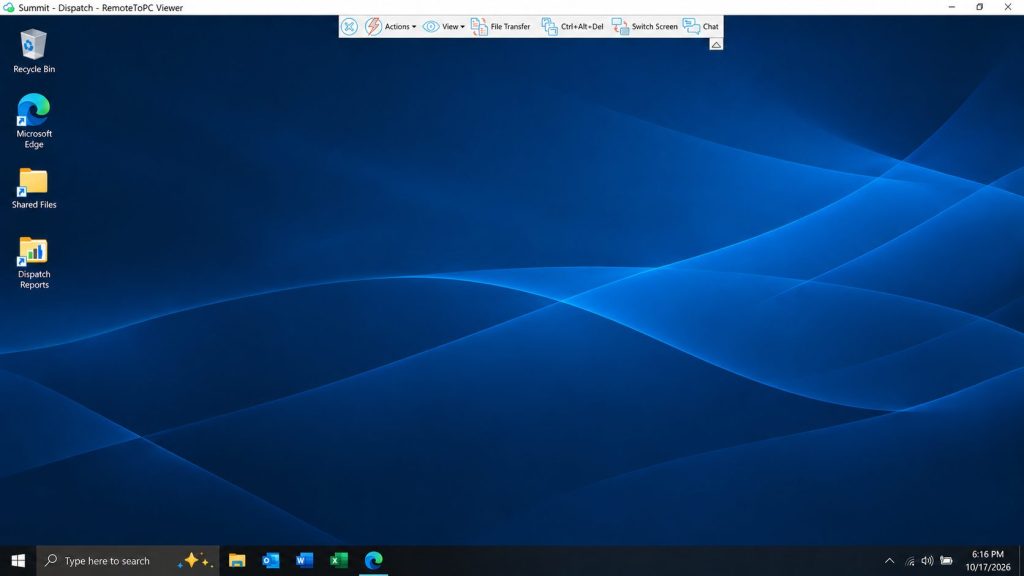Open the volume tray icon
This screenshot has width=1024, height=576.
coord(927,560)
